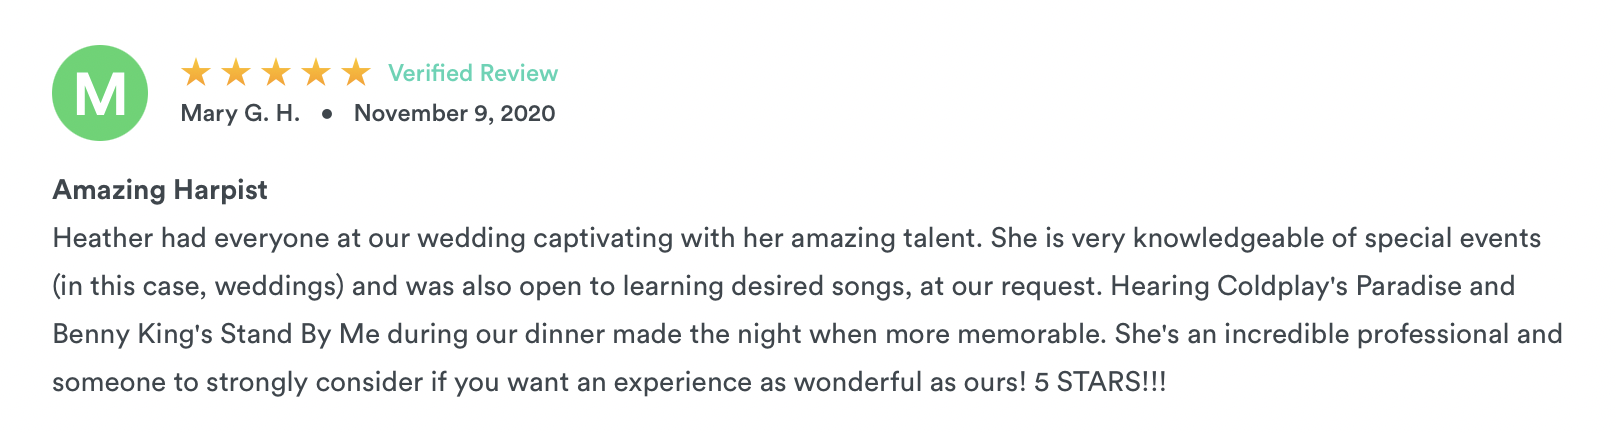
Task: Click the green M avatar circle
Action: 100,93
